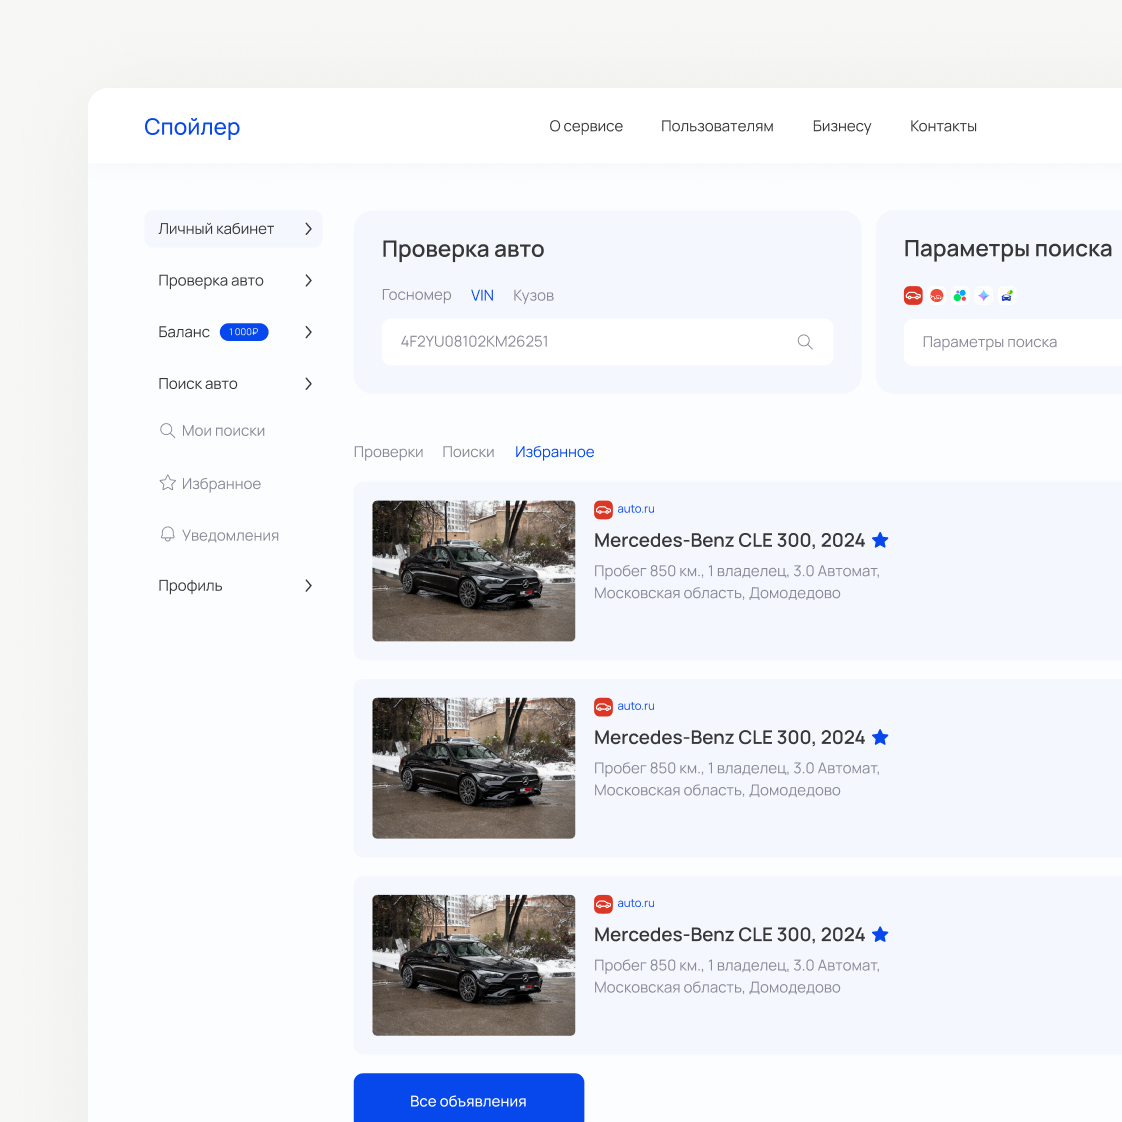1122x1122 pixels.
Task: Open the О сервисе menu item
Action: [586, 126]
